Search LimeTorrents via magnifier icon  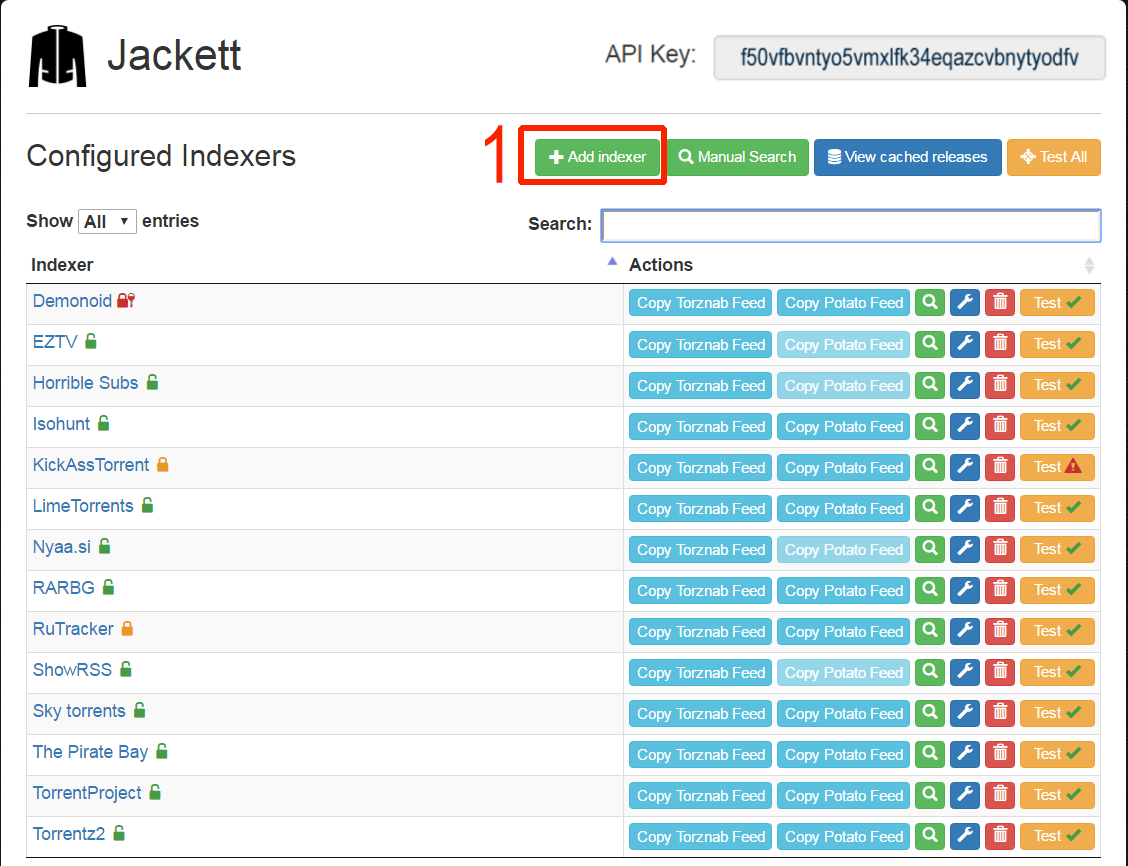click(930, 508)
